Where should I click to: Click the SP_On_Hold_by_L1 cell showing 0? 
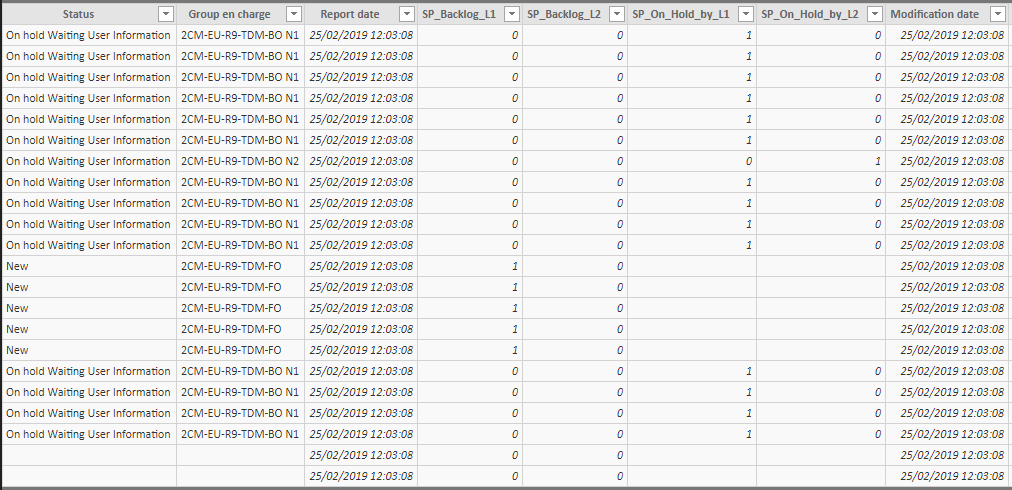click(692, 161)
